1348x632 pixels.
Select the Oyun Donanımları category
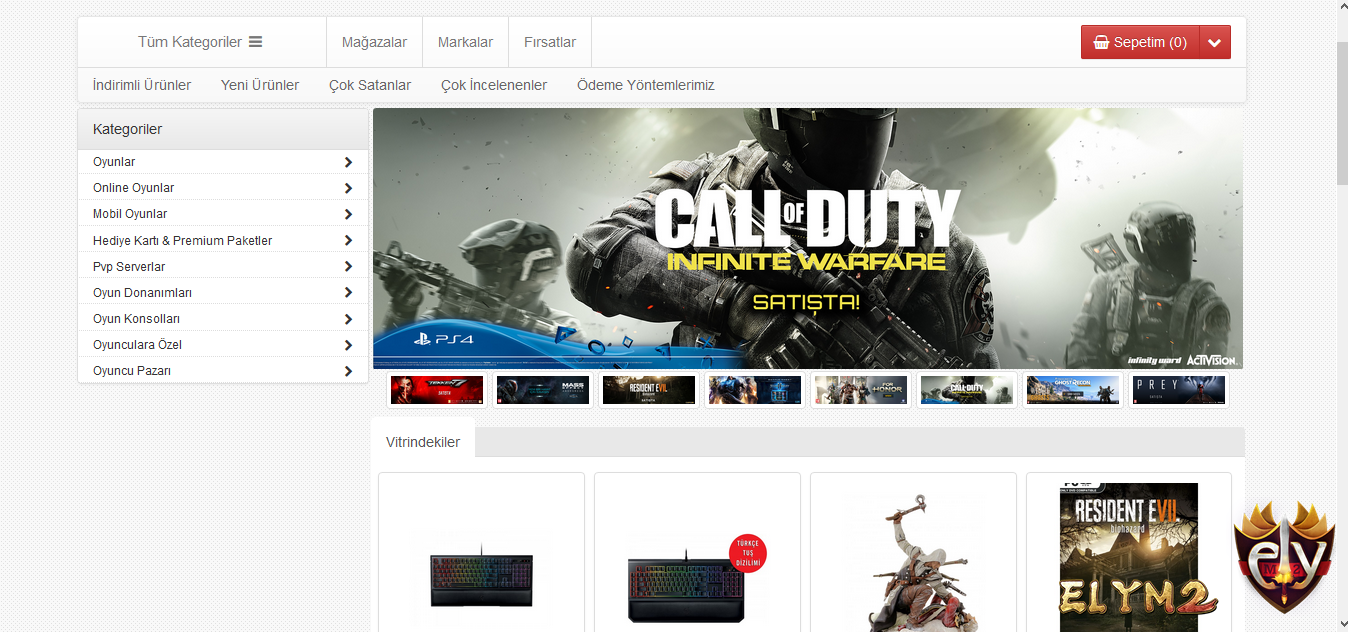pos(142,293)
